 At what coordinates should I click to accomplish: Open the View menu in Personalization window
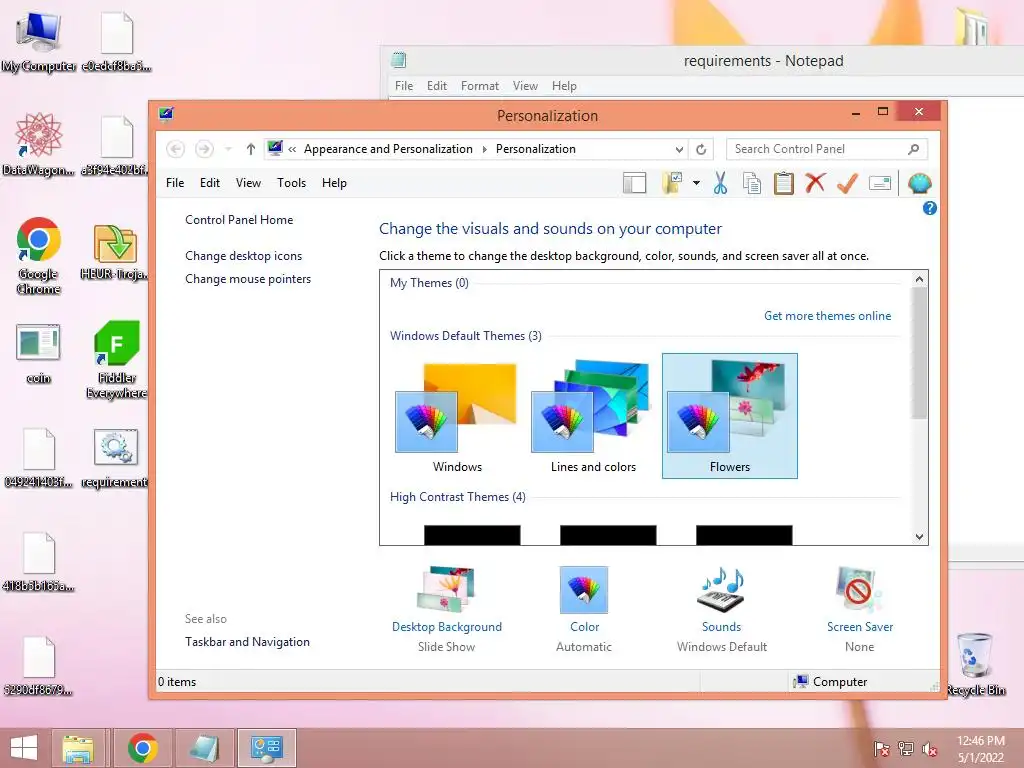point(248,183)
